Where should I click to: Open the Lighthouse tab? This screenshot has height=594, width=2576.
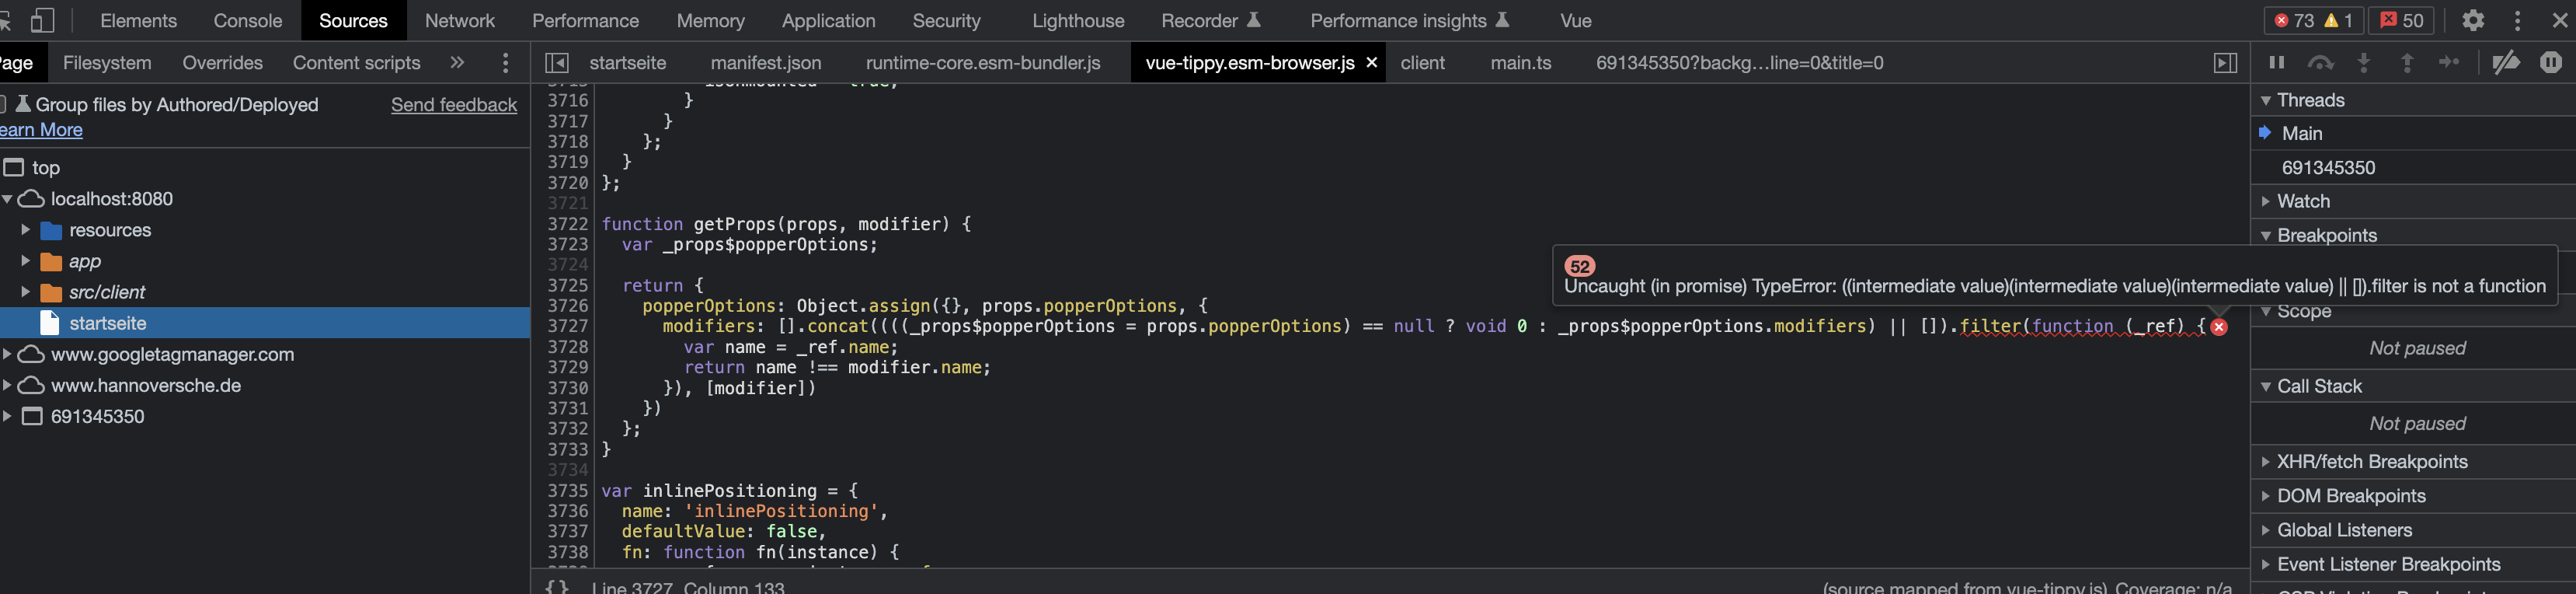coord(1078,20)
